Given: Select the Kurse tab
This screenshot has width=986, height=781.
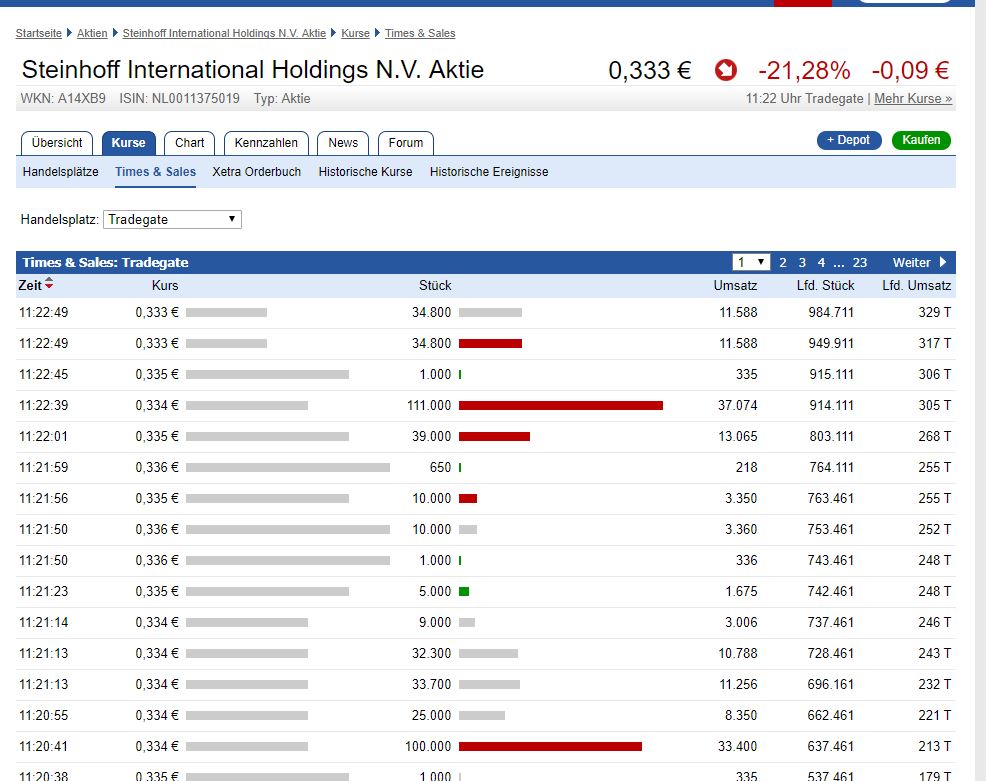Looking at the screenshot, I should pyautogui.click(x=128, y=143).
